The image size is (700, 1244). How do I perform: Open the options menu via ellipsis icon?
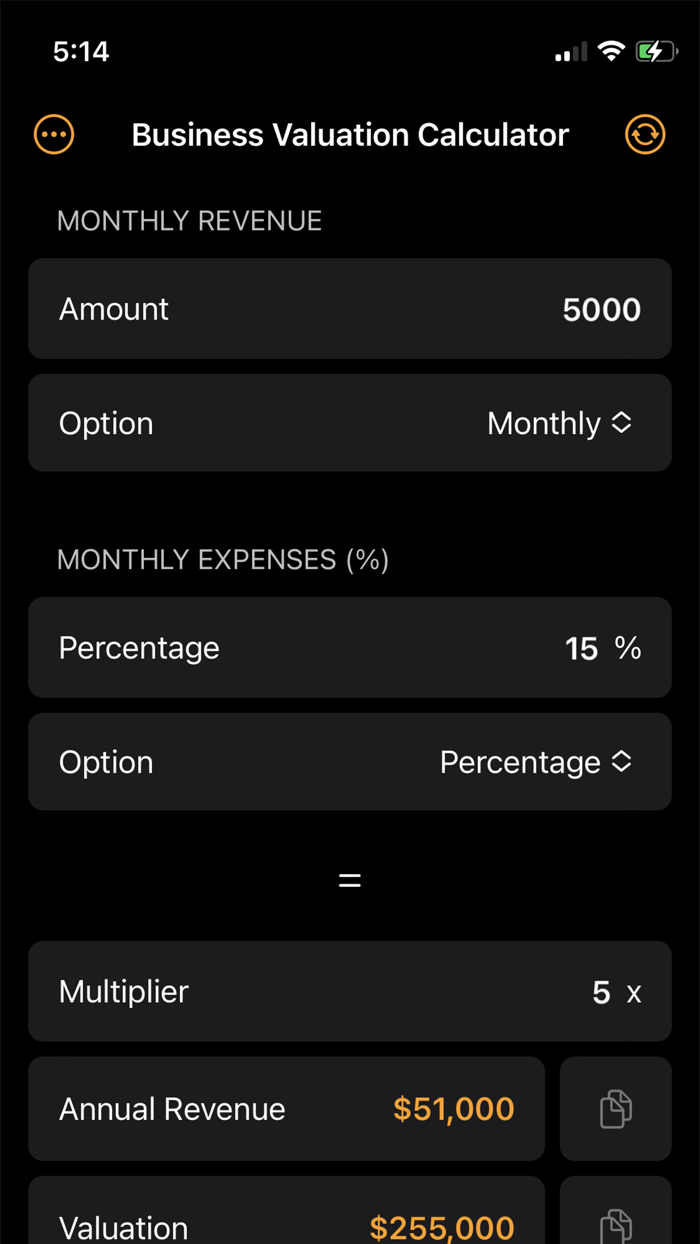(x=53, y=134)
